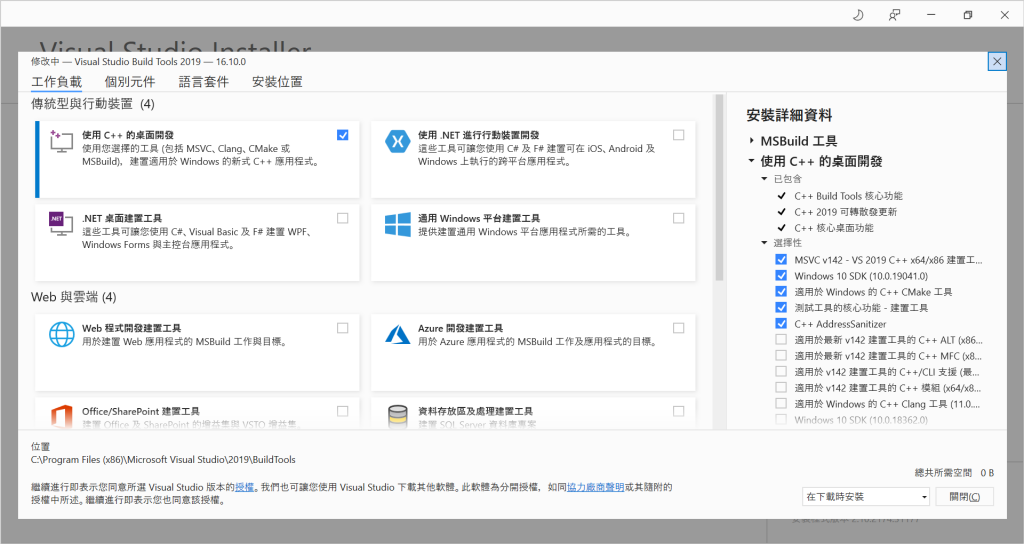This screenshot has height=544, width=1024.
Task: Check the .NET desktop build tools checkbox
Action: [x=343, y=218]
